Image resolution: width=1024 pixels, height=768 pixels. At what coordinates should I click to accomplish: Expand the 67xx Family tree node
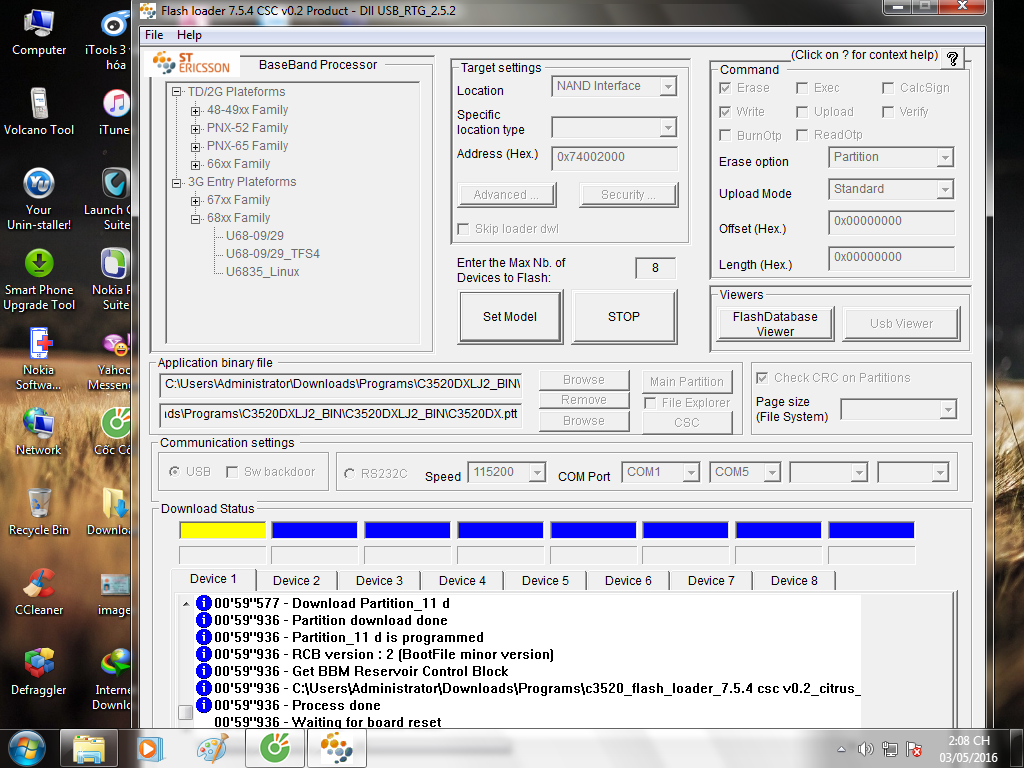click(196, 200)
